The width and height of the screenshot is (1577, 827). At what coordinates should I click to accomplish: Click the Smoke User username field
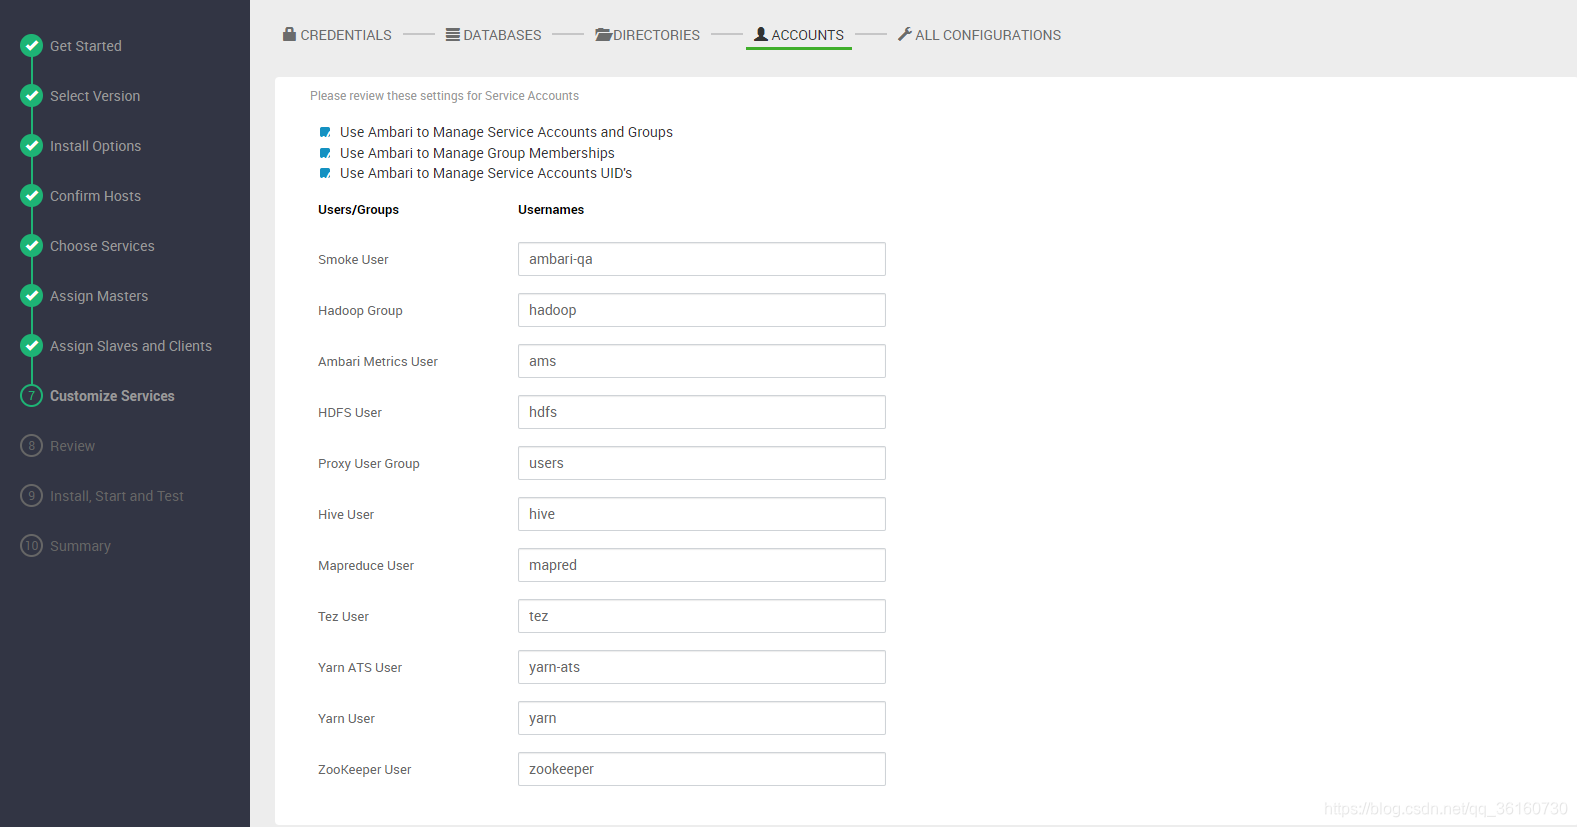point(702,259)
